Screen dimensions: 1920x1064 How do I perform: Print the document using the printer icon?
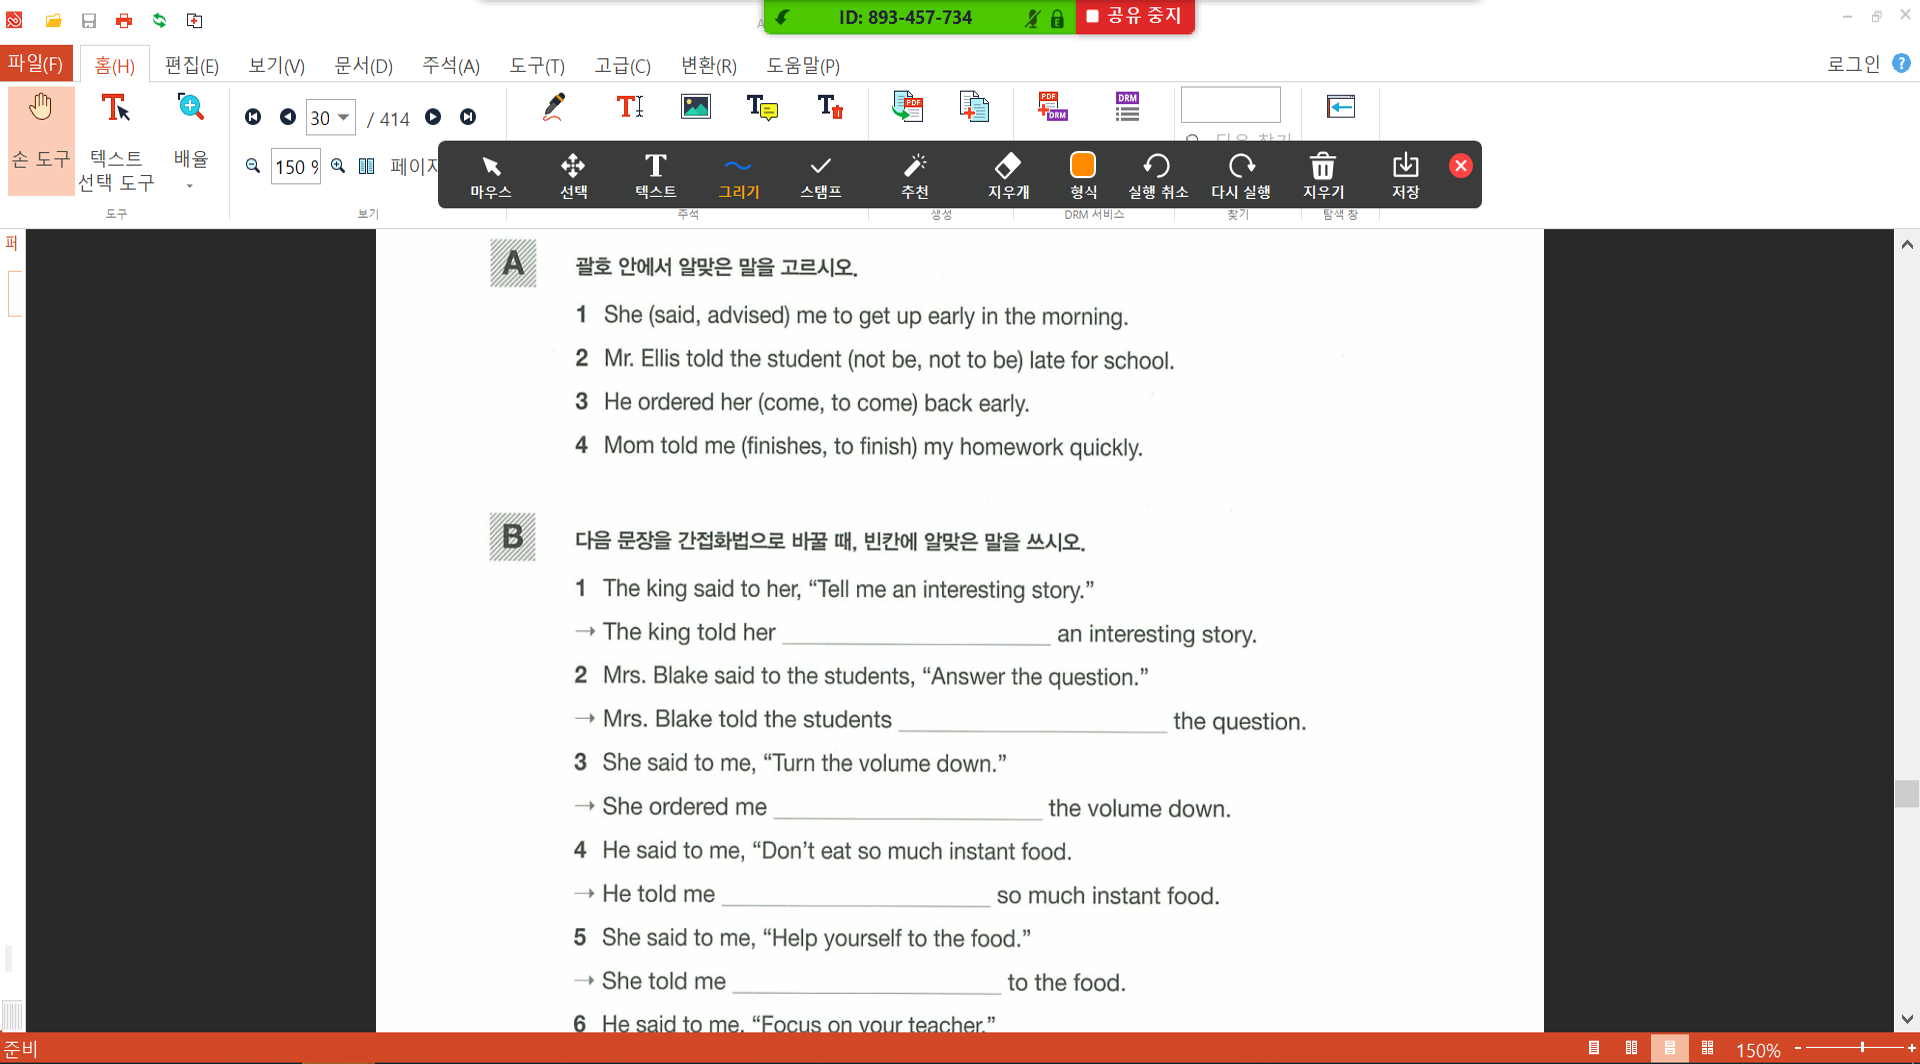tap(124, 20)
